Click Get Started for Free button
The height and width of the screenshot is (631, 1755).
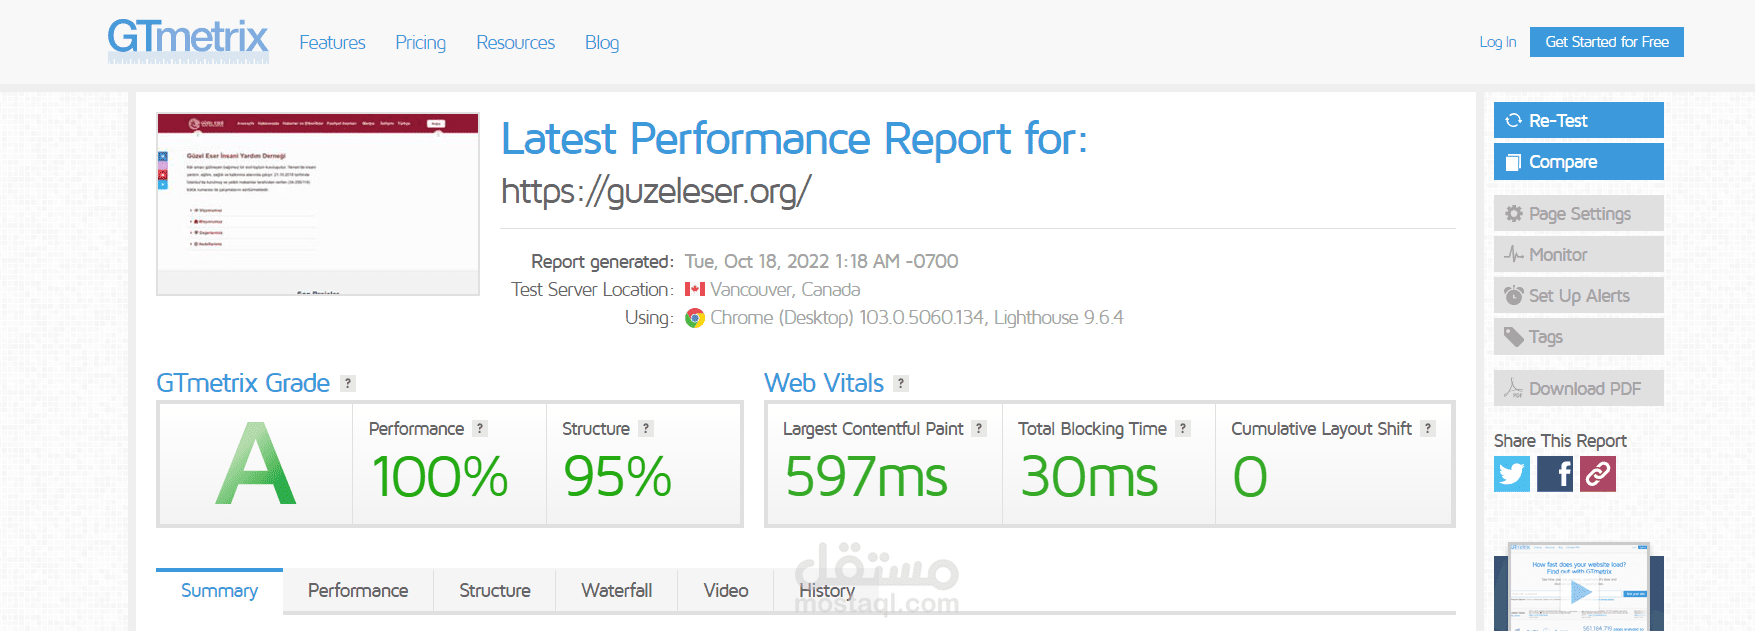(1606, 42)
